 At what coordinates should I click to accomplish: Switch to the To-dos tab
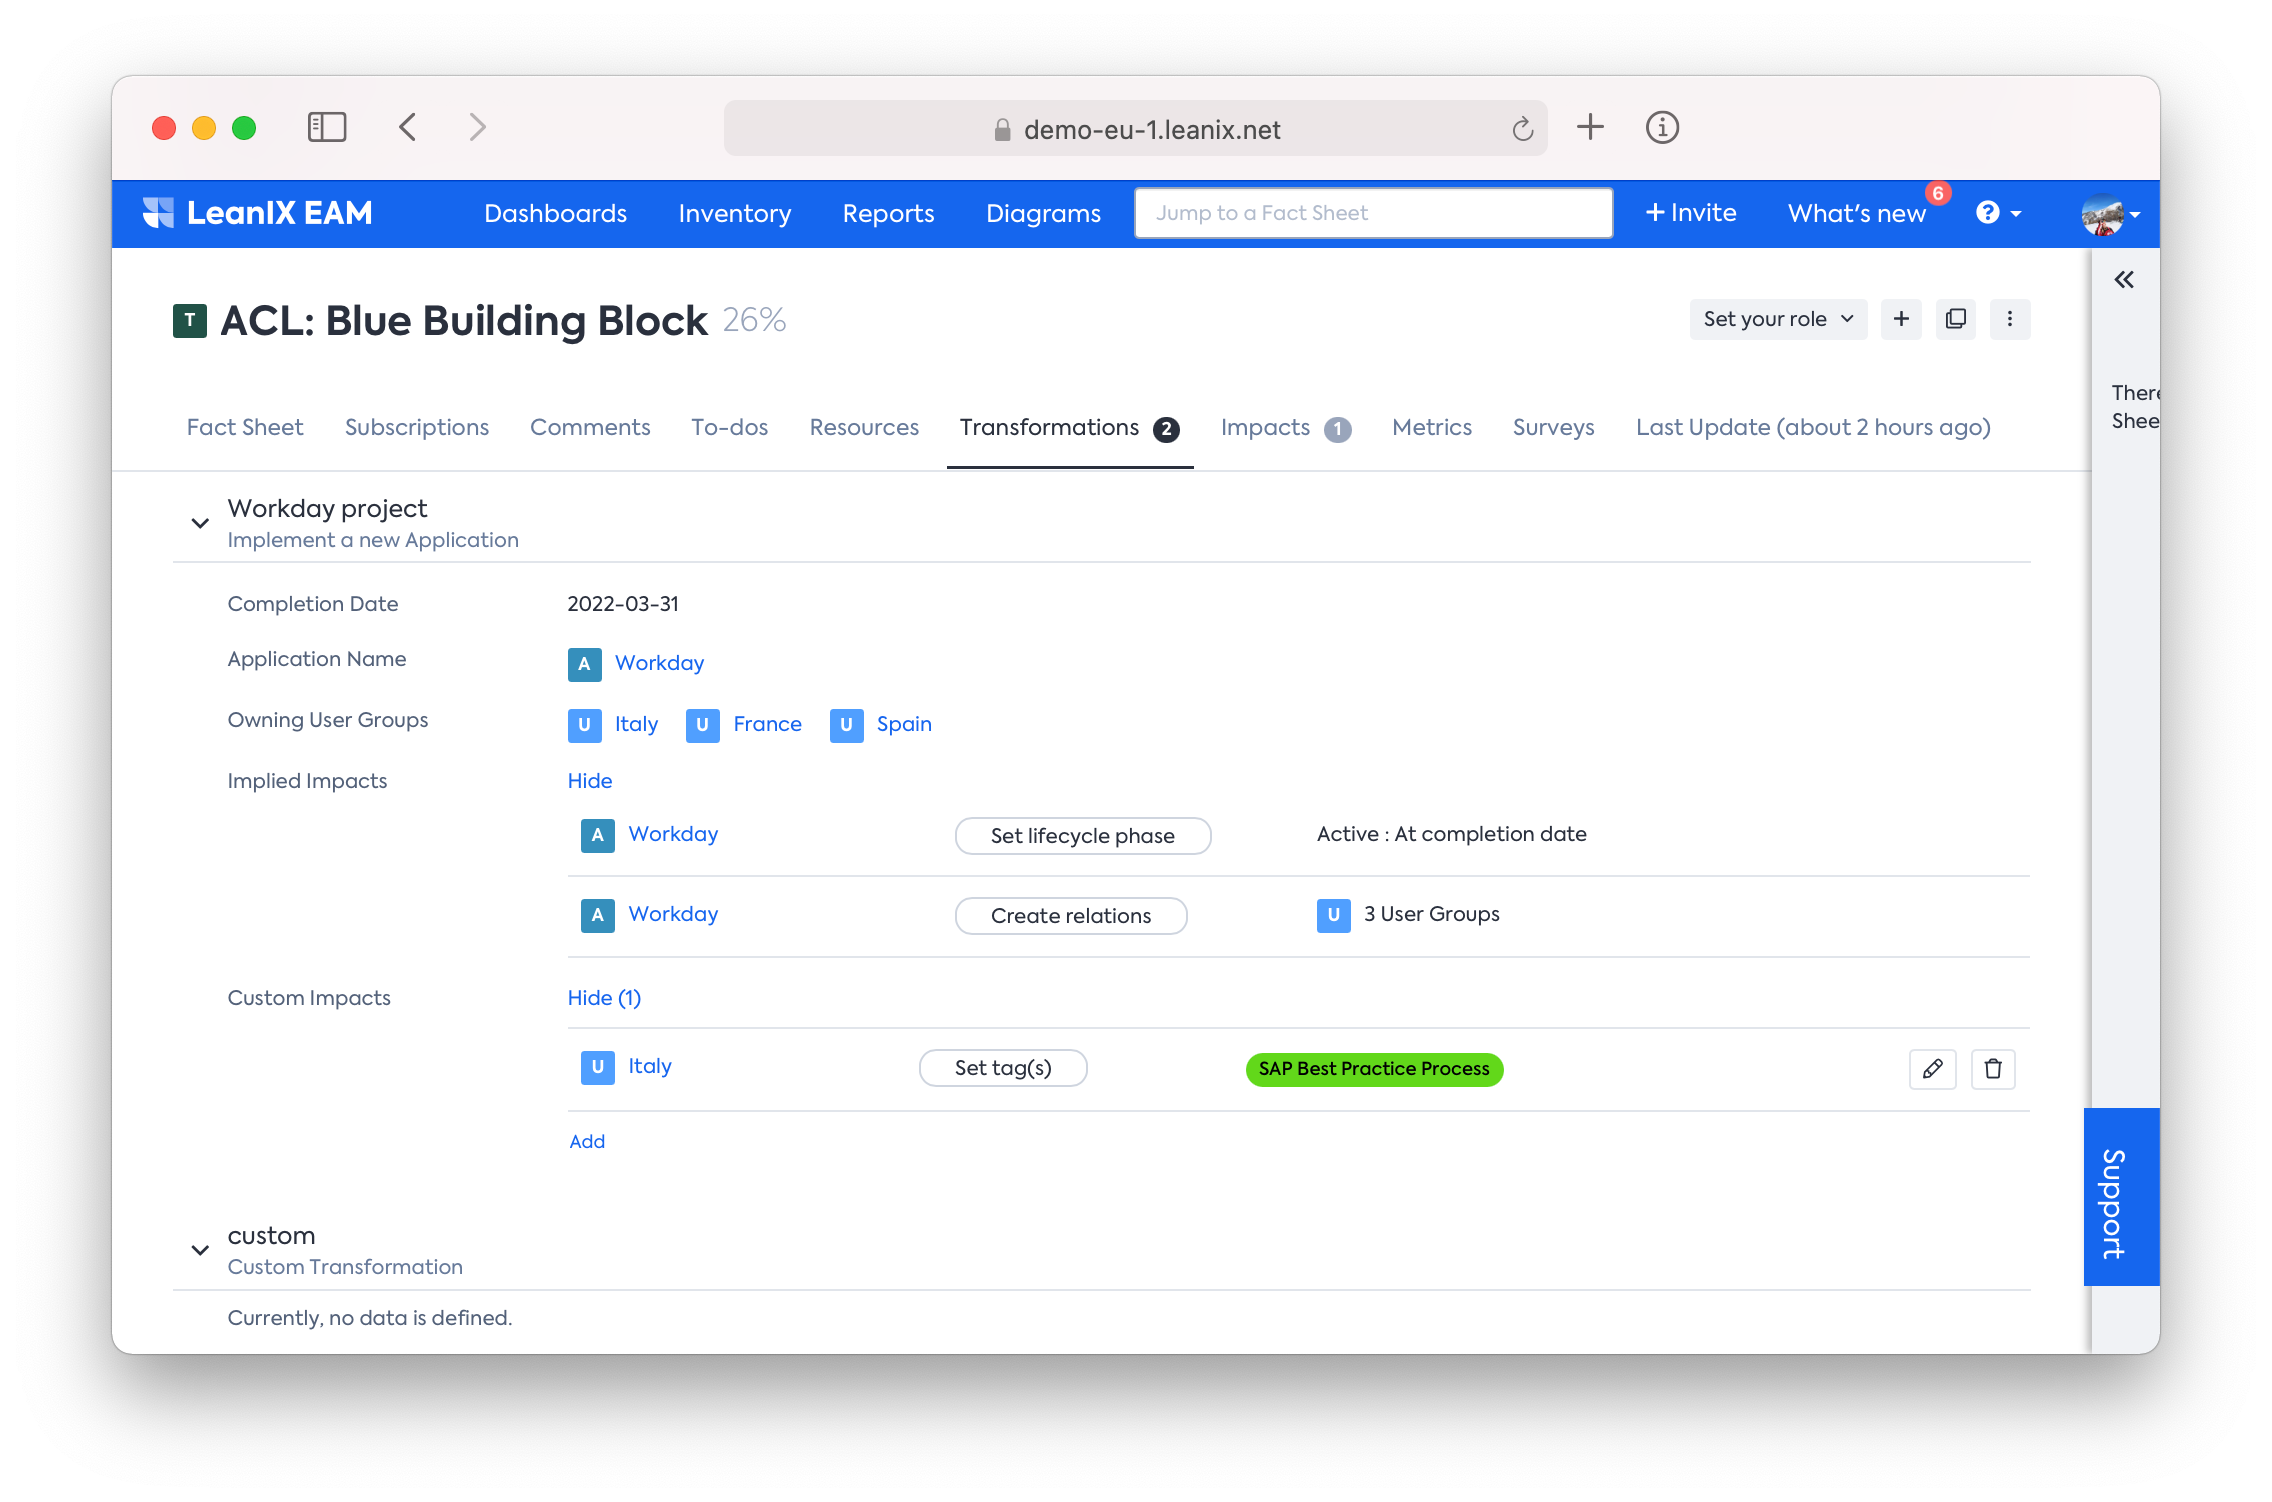pyautogui.click(x=730, y=427)
